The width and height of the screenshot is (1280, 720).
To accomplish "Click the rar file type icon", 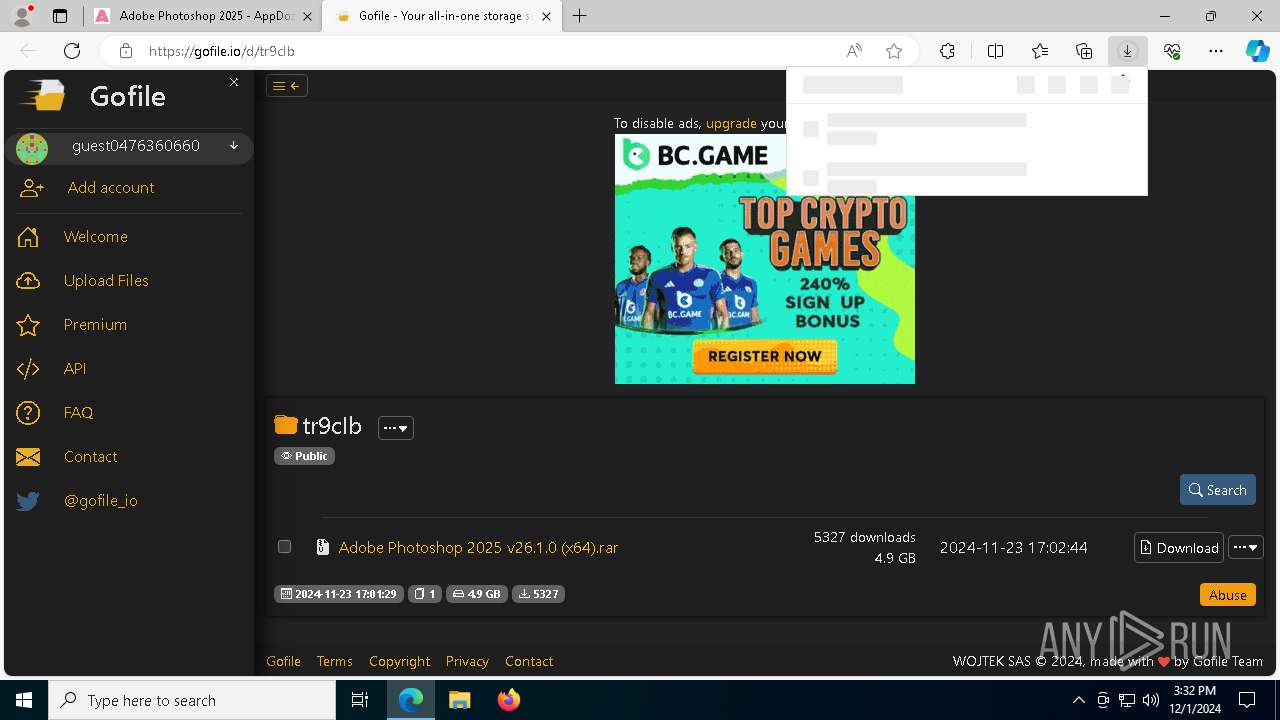I will click(x=322, y=547).
